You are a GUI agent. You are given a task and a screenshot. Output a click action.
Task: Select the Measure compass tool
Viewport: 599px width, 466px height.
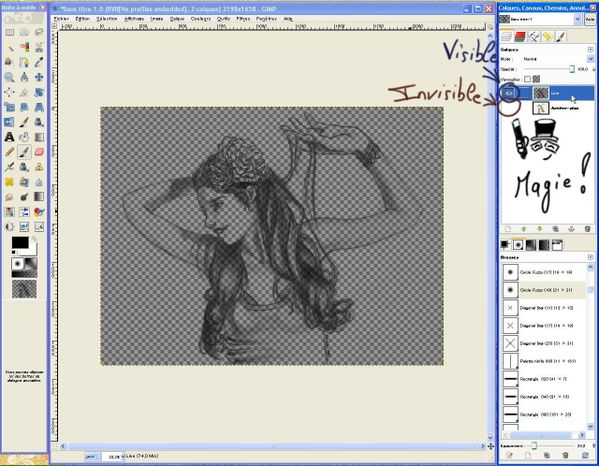coord(24,77)
